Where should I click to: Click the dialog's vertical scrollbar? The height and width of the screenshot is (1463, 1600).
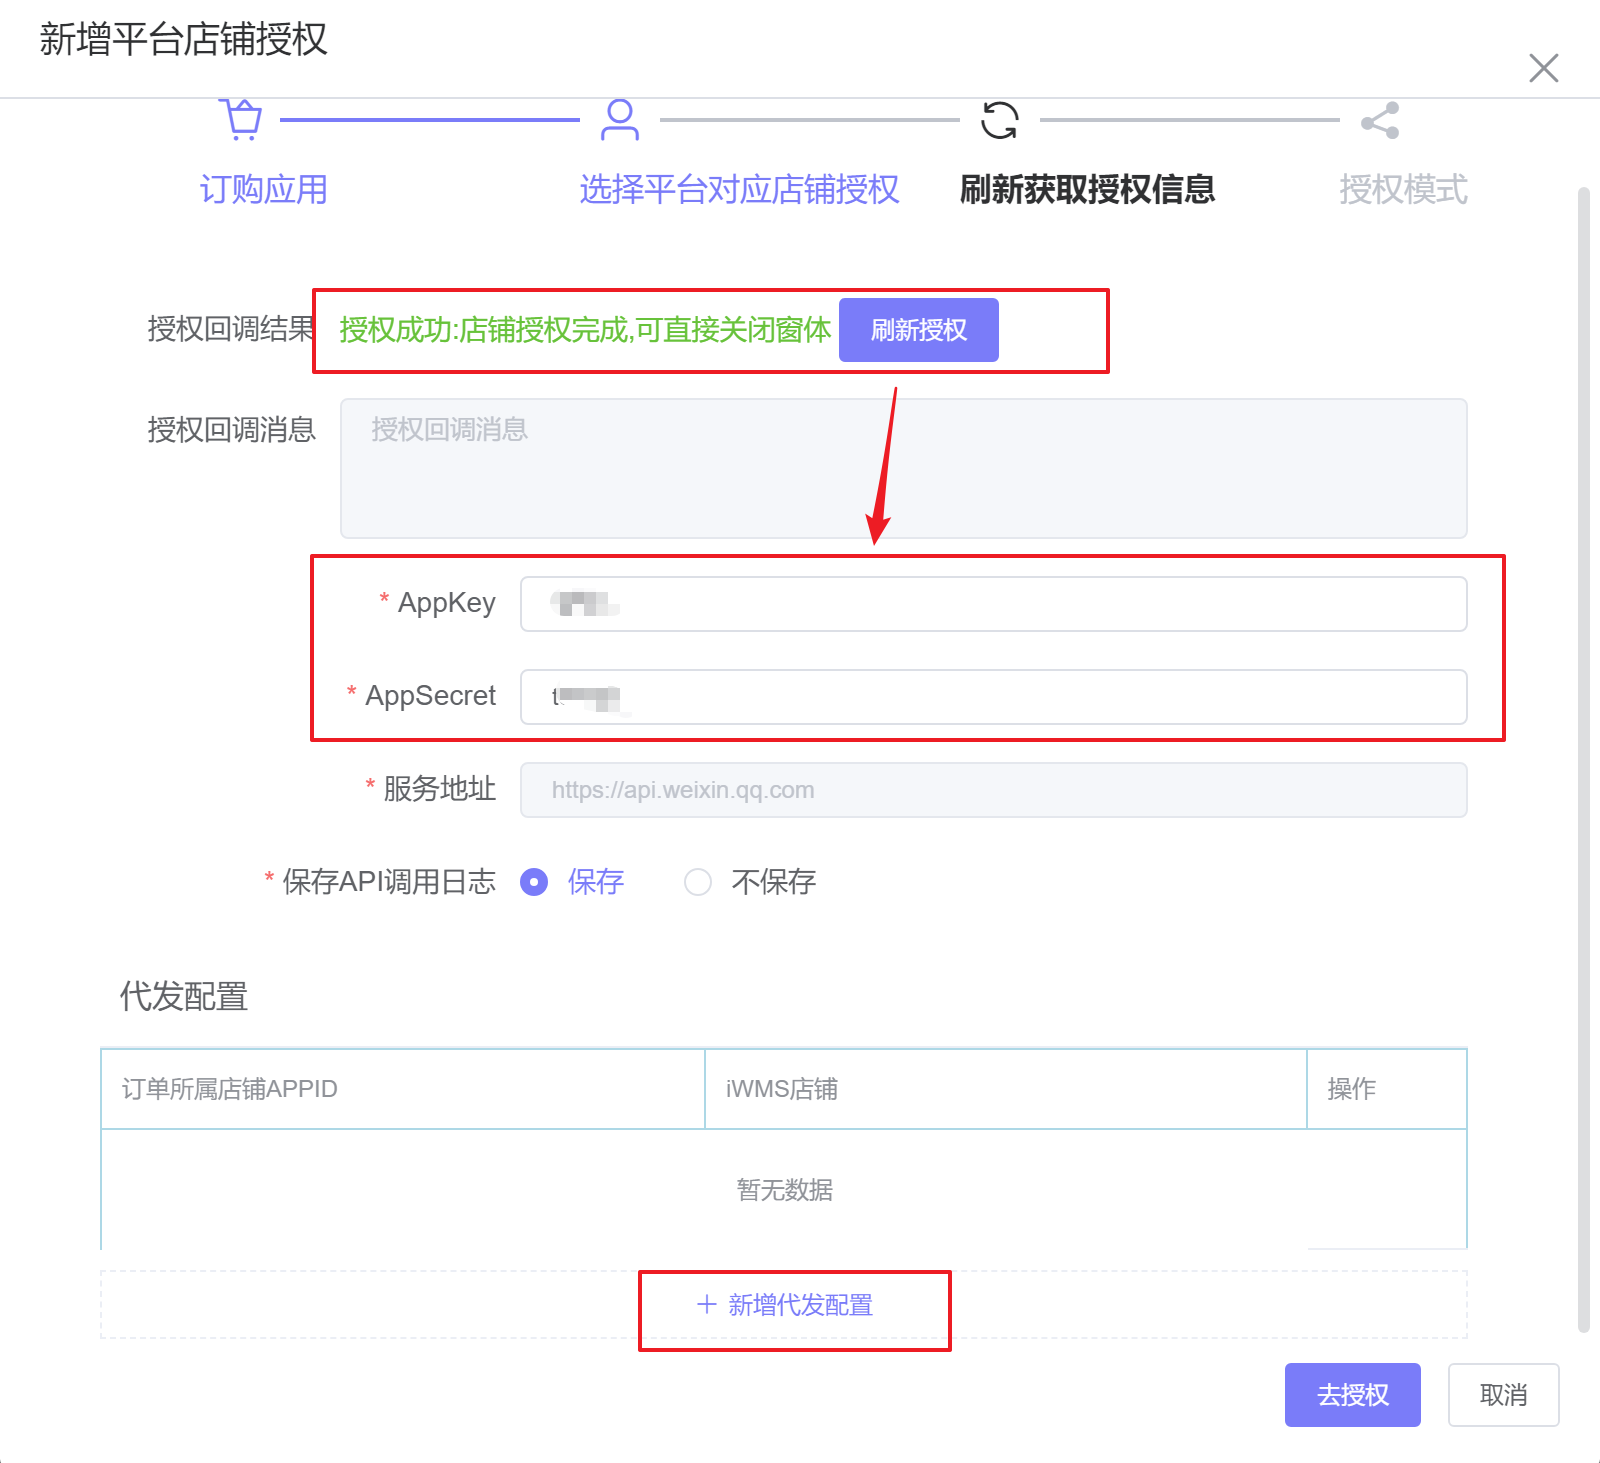point(1583,760)
